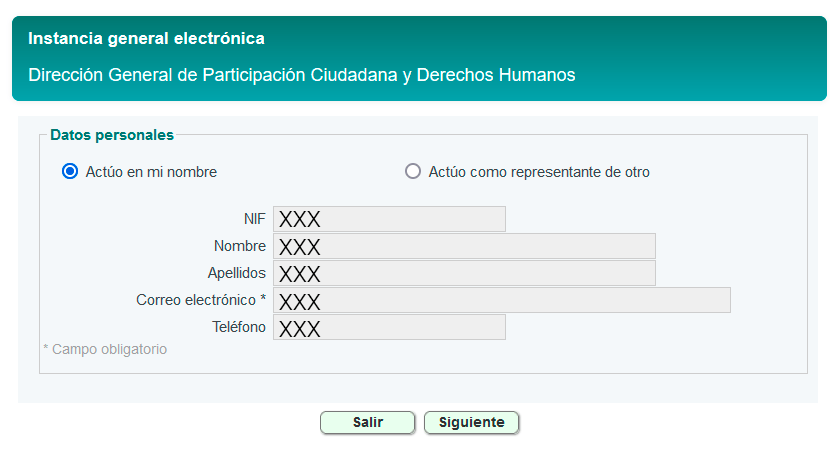Viewport: 830px width, 451px height.
Task: Click the 'Actúo en mi nombre' label text
Action: point(151,172)
